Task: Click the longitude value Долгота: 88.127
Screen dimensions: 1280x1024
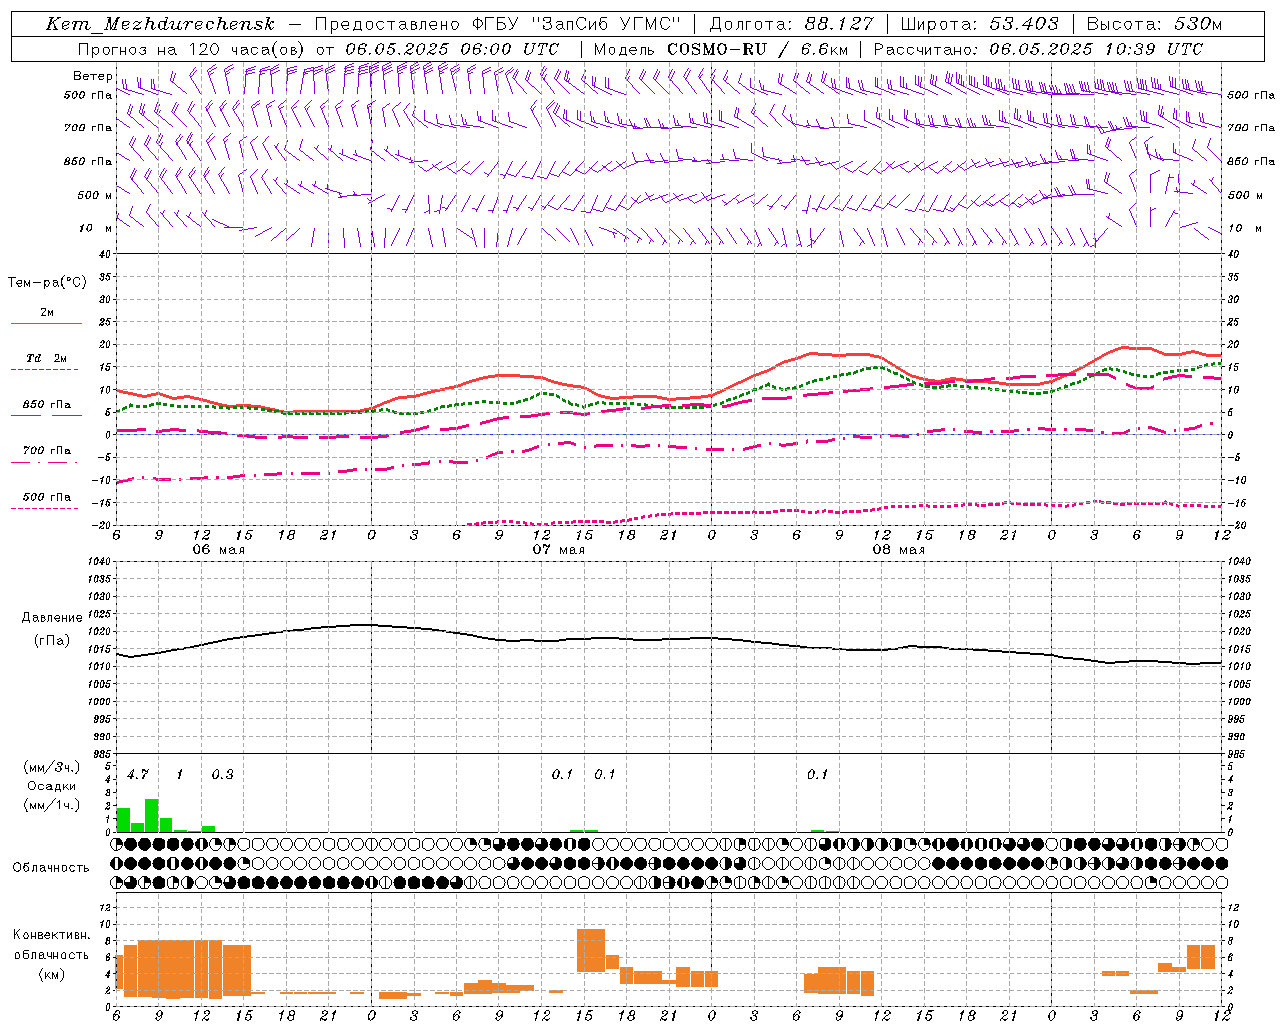Action: (791, 24)
